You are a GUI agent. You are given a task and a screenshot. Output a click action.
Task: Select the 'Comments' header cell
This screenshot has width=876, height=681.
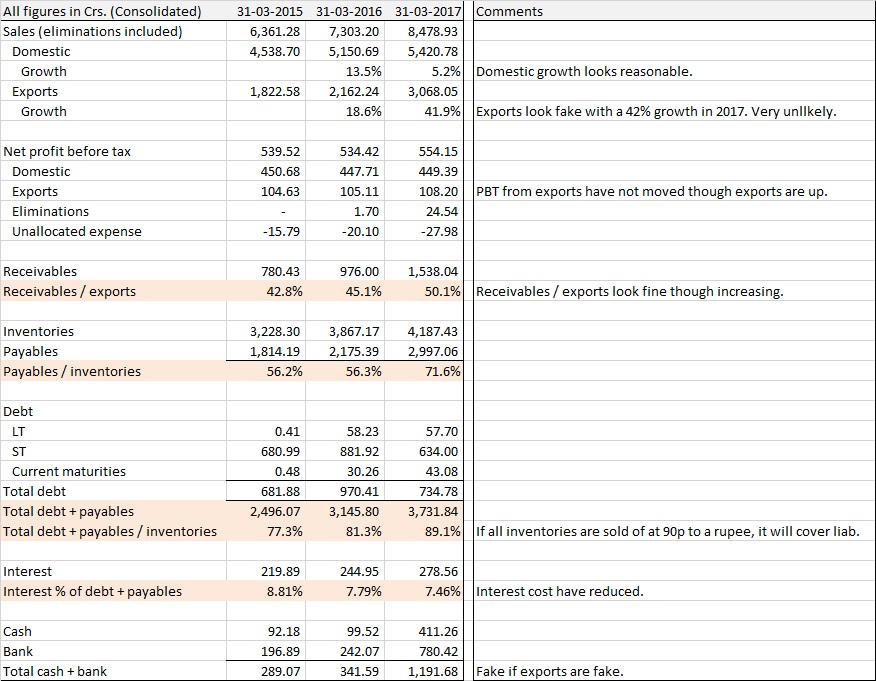coord(511,11)
